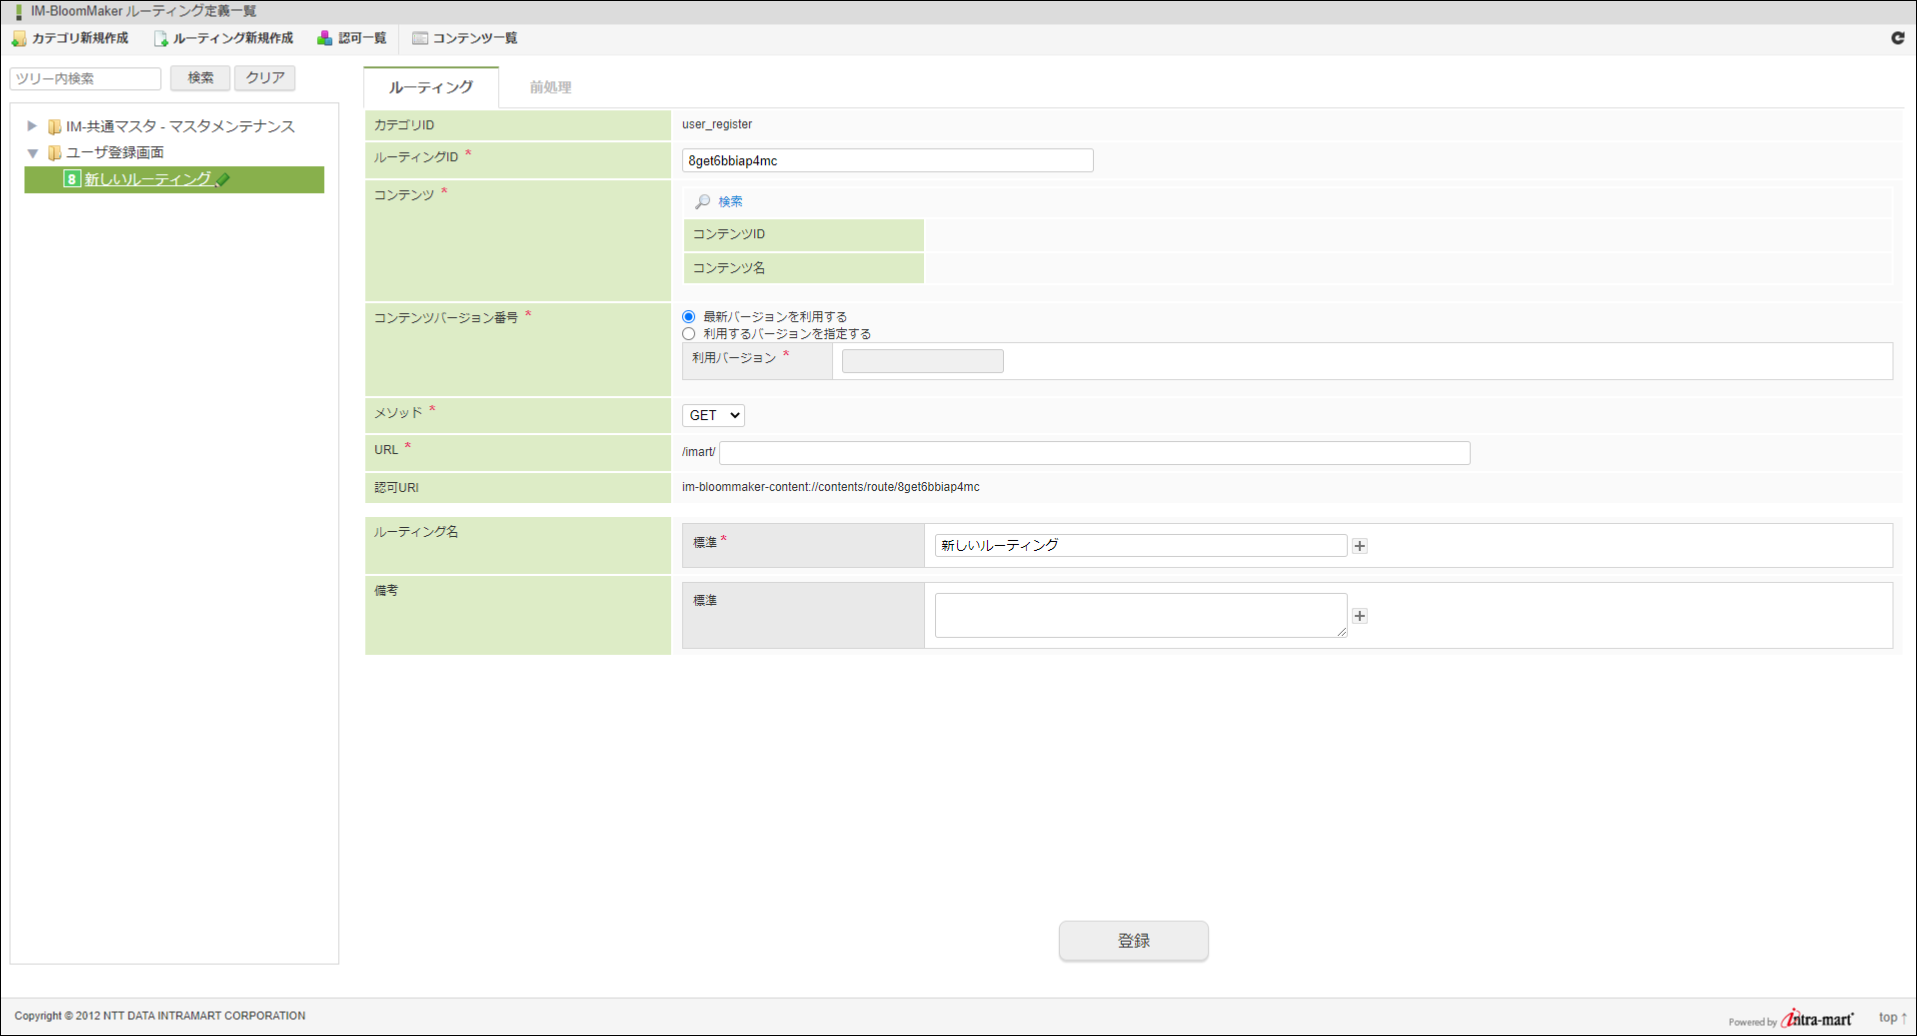This screenshot has height=1036, width=1917.
Task: Add a locale with remarks plus icon
Action: (1359, 616)
